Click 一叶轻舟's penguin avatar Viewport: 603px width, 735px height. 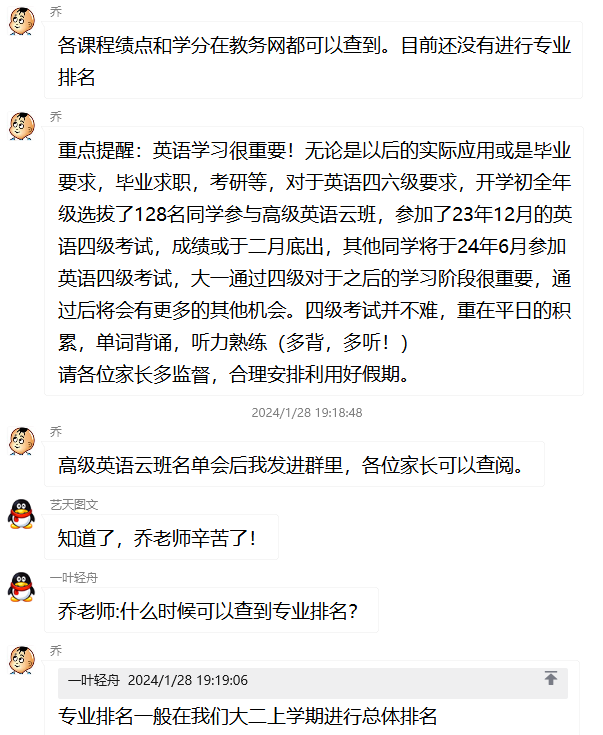pyautogui.click(x=21, y=586)
